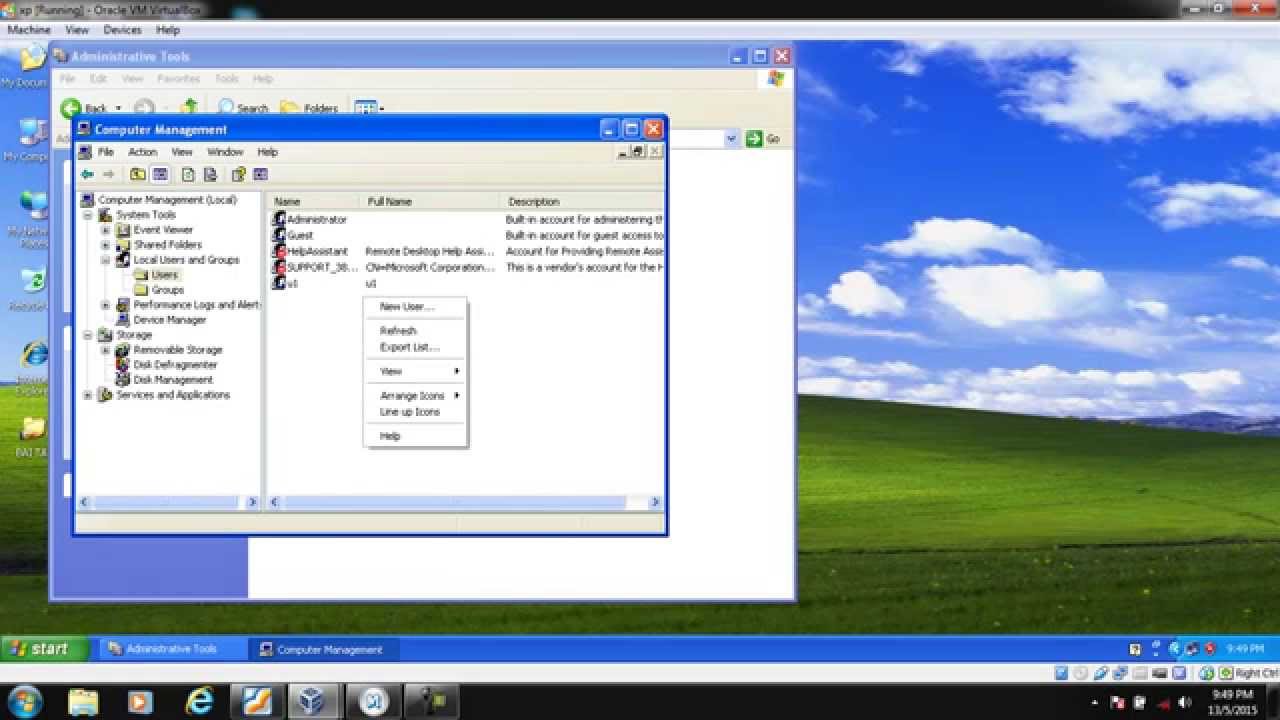Choose Refresh from the context menu
1280x720 pixels.
click(x=415, y=331)
